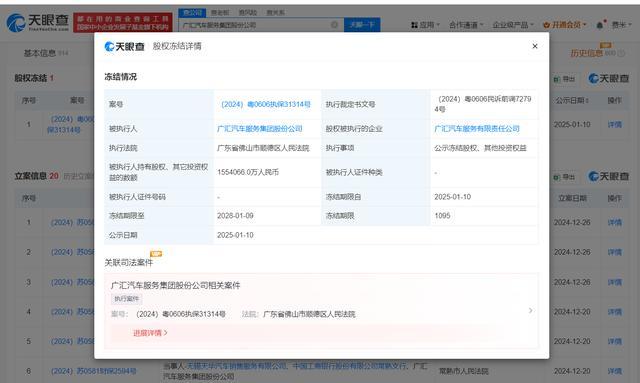Open the notification bell in the header
The height and width of the screenshot is (383, 640).
[x=600, y=25]
